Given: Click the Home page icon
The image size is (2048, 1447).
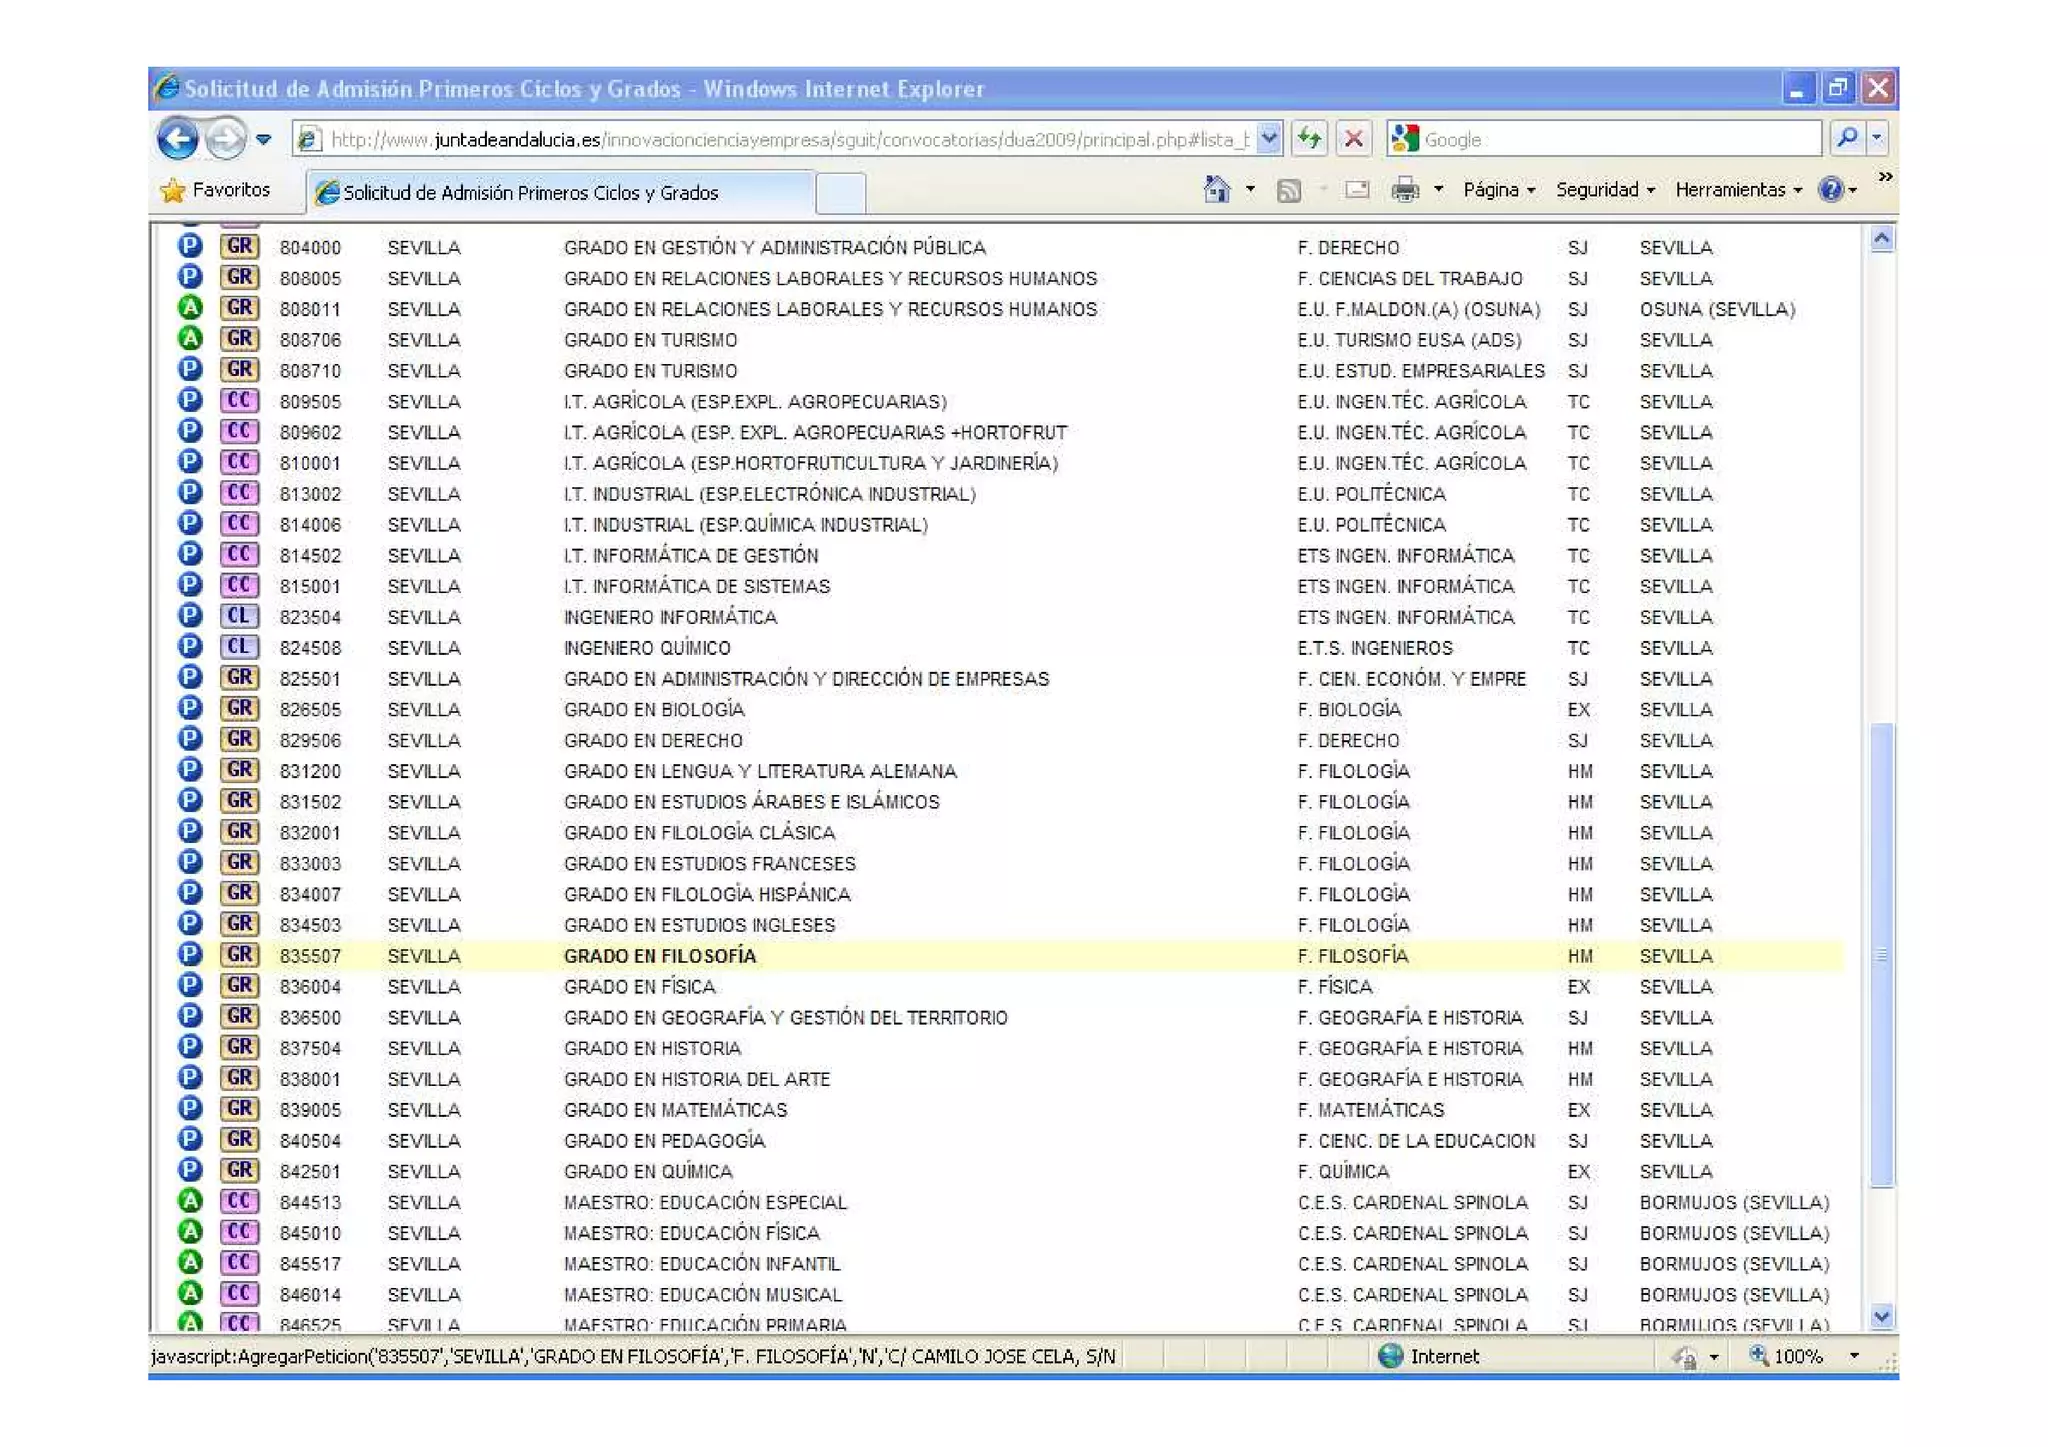Looking at the screenshot, I should pos(1216,189).
